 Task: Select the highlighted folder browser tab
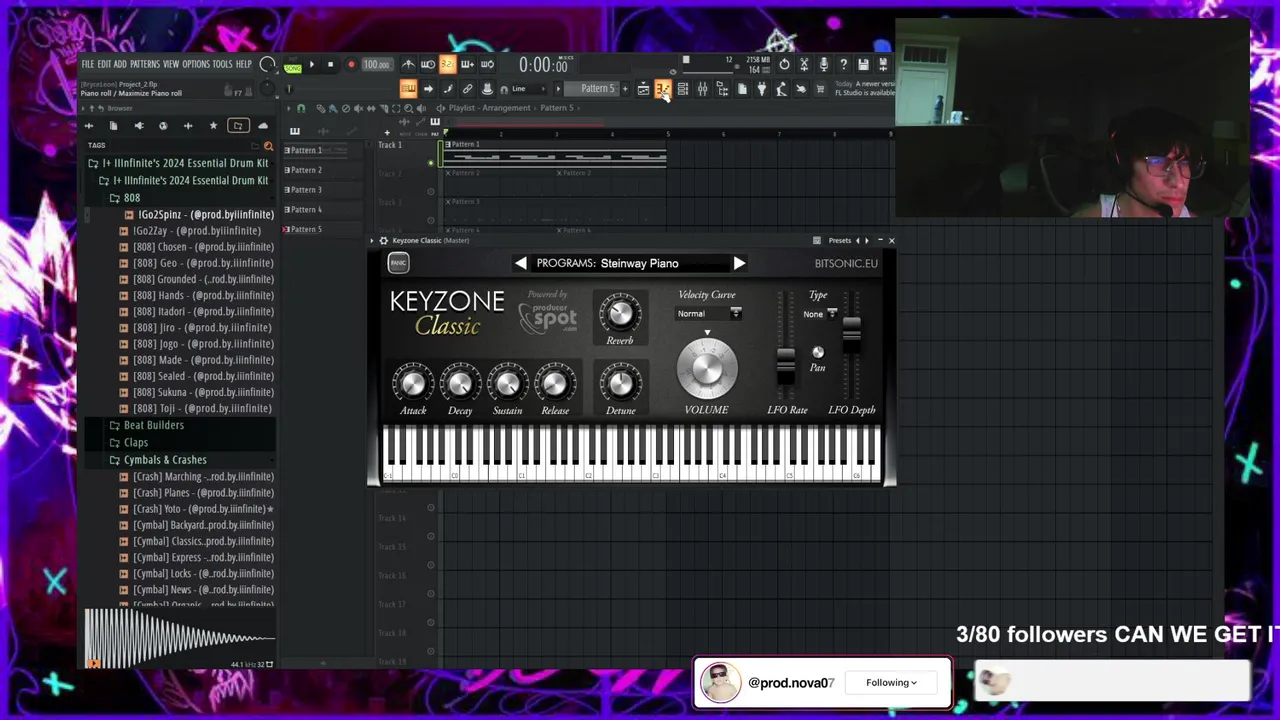tap(237, 126)
